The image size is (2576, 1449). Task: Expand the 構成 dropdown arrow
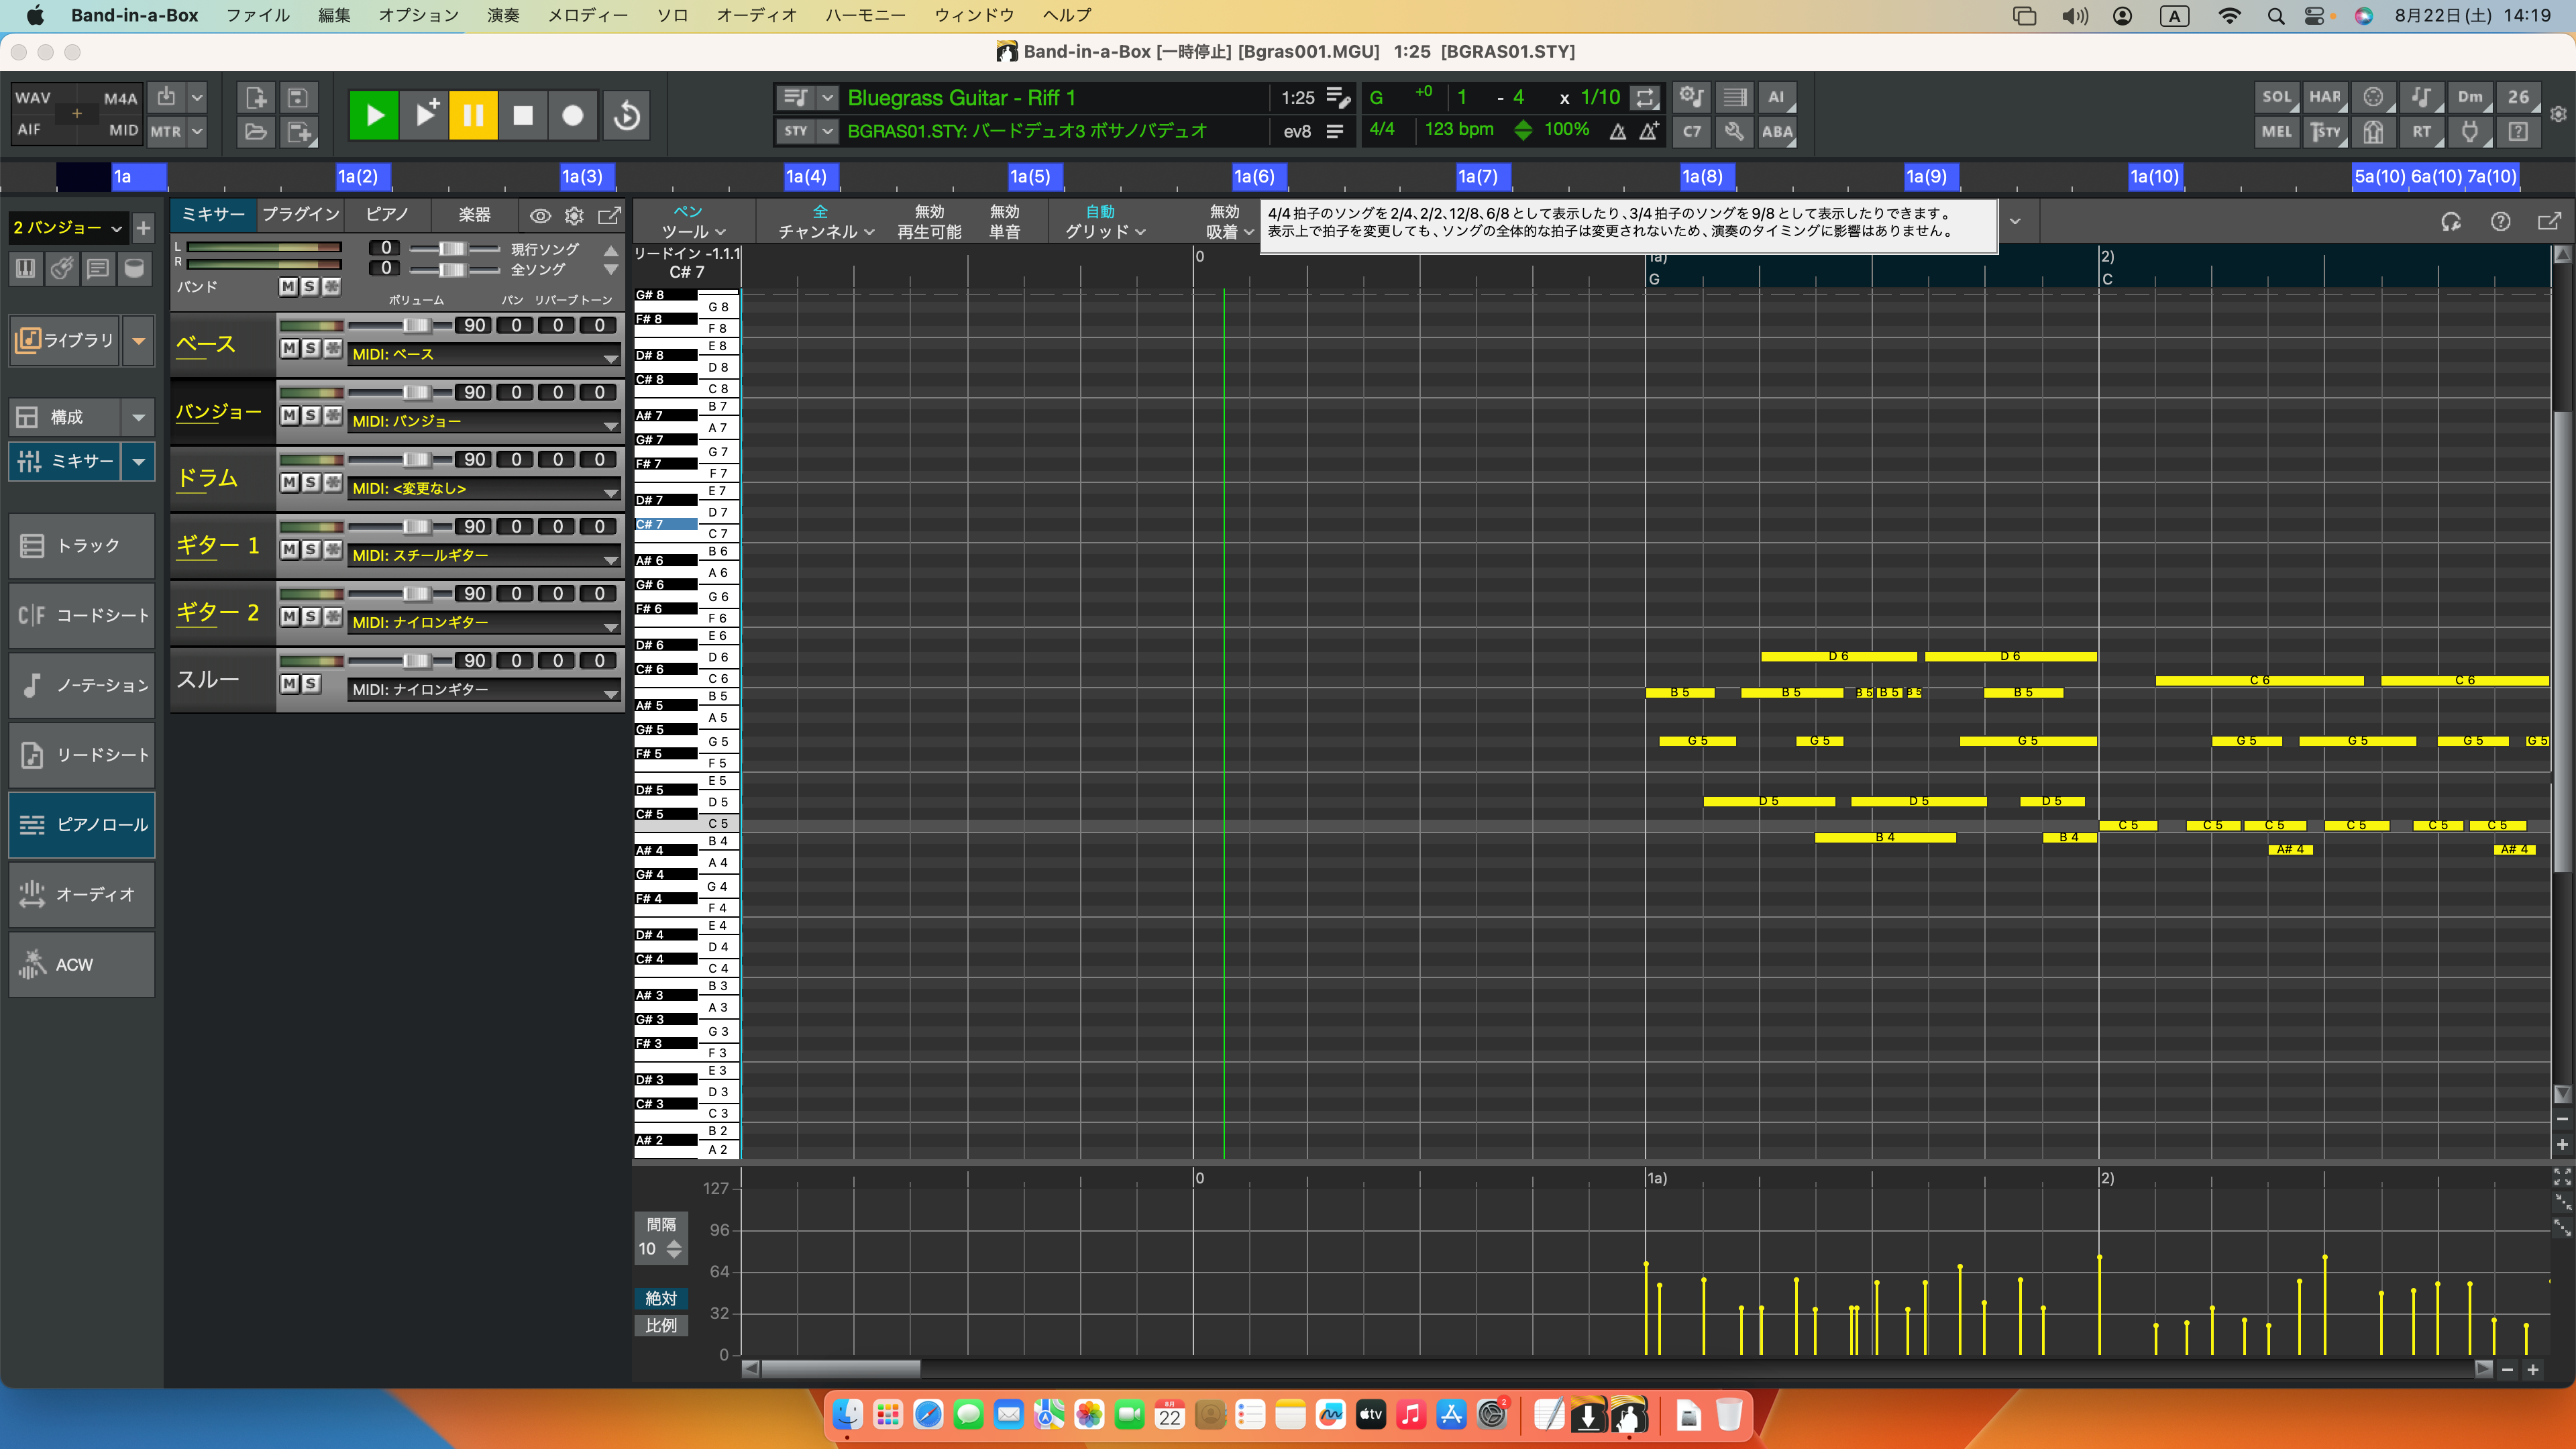139,417
